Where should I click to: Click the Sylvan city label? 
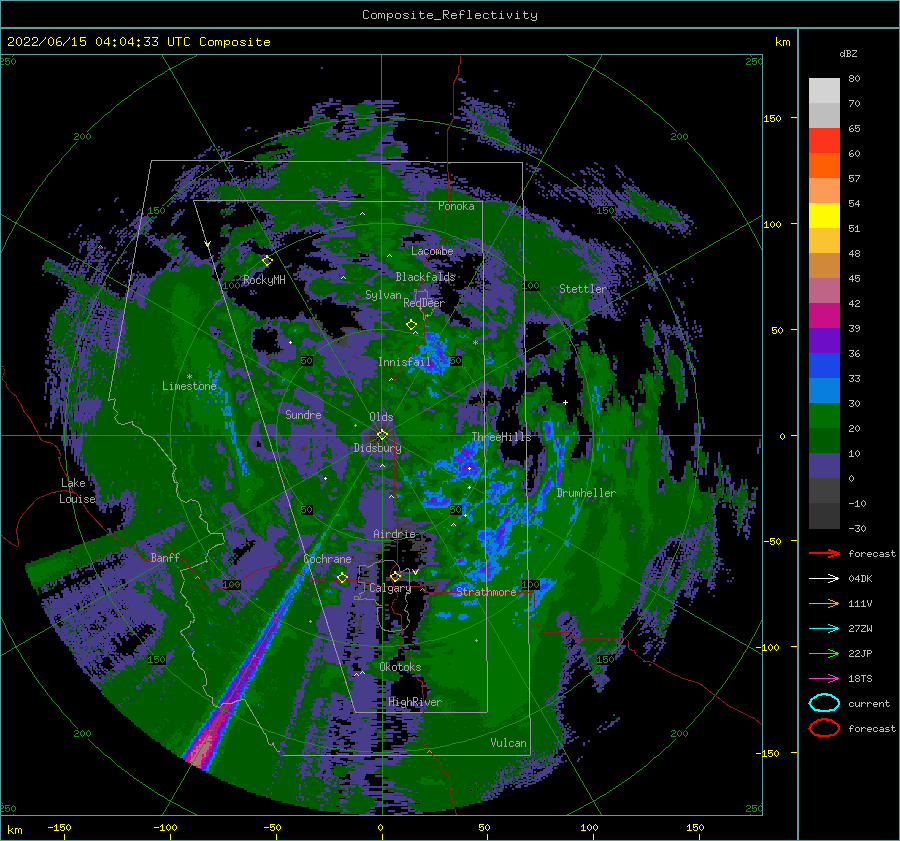(383, 295)
